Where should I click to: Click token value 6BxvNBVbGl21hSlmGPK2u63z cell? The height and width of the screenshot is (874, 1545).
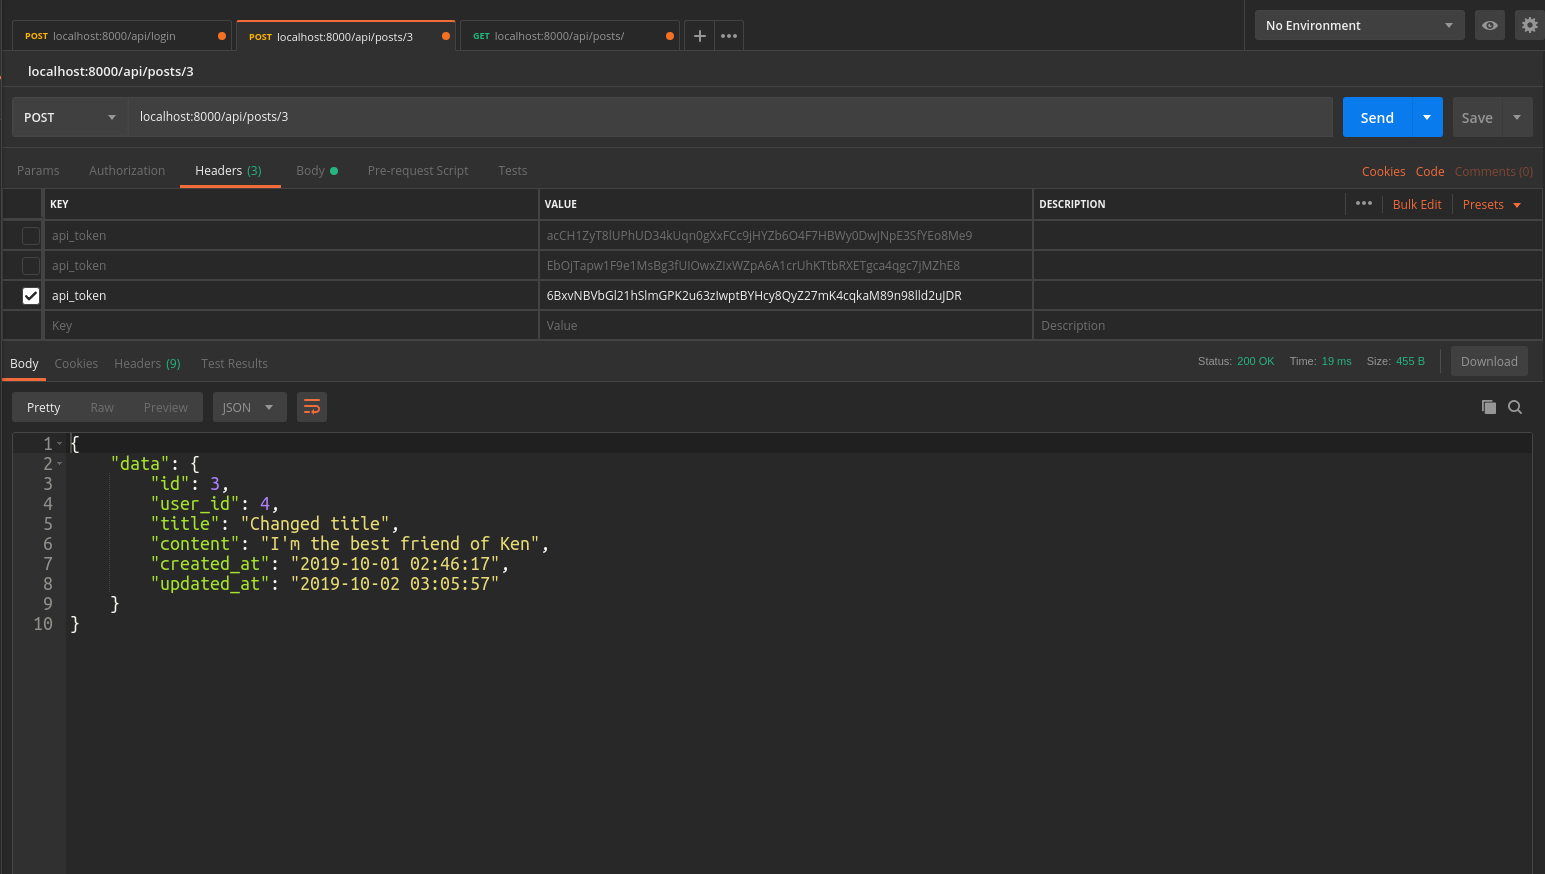pos(785,295)
